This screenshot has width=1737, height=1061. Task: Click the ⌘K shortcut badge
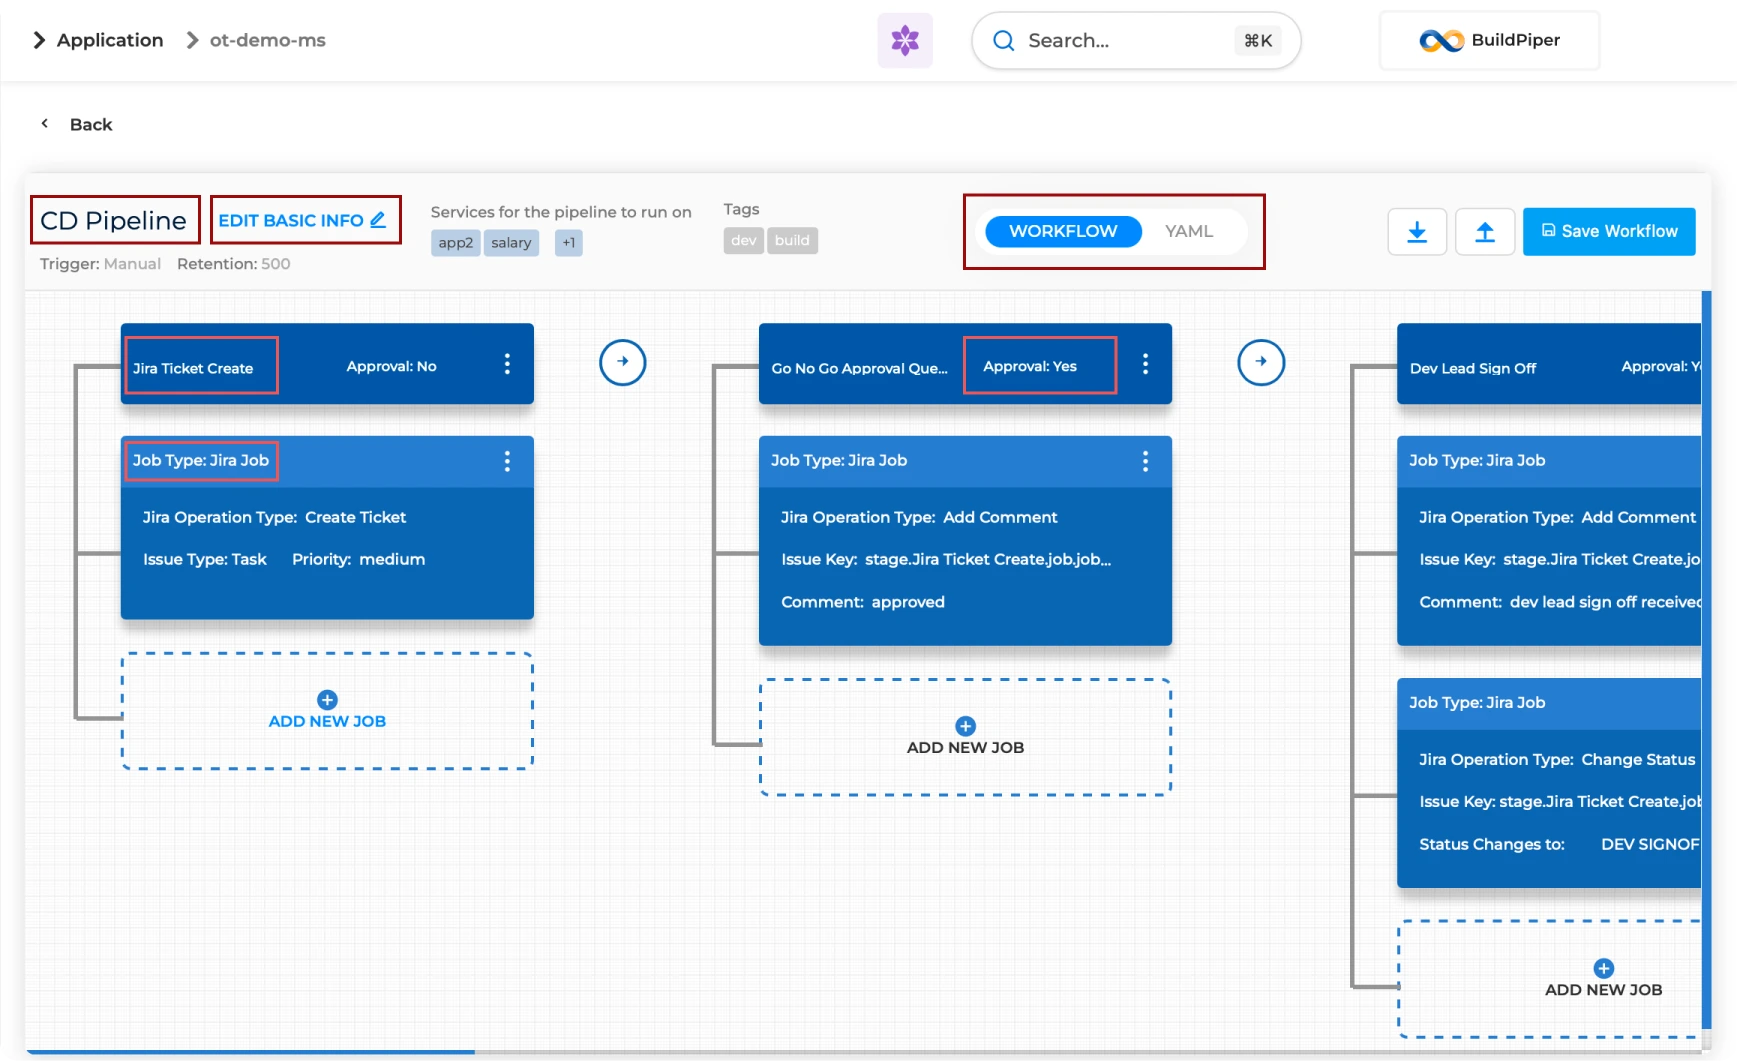point(1258,40)
